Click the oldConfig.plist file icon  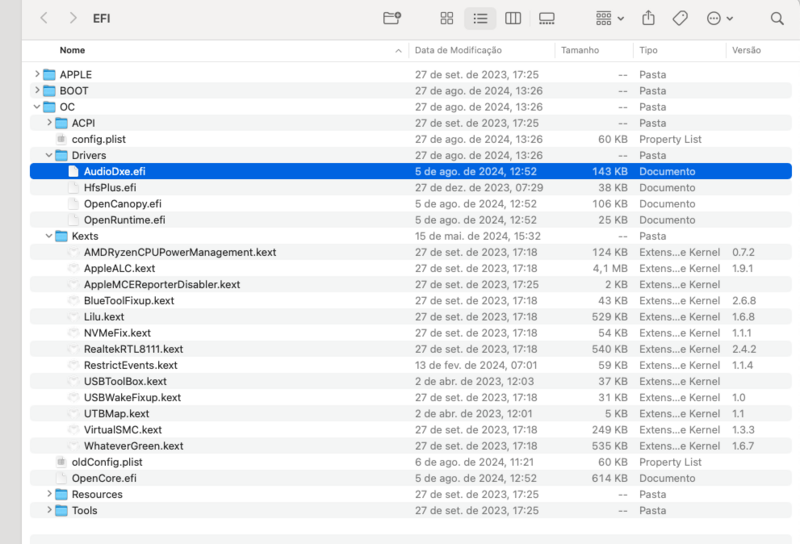(x=61, y=462)
